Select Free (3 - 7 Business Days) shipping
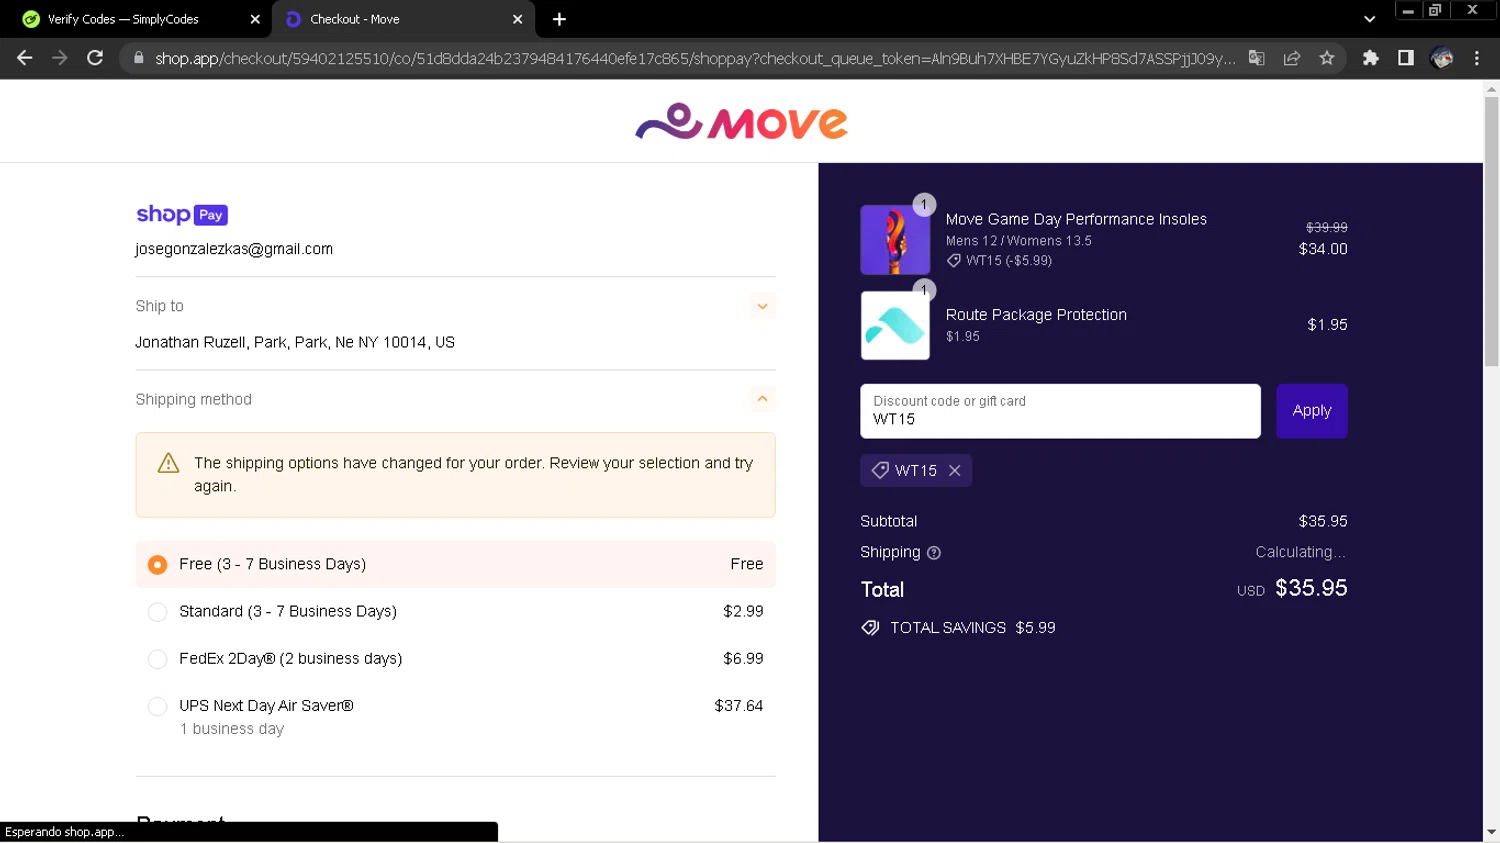The image size is (1500, 843). click(x=455, y=564)
